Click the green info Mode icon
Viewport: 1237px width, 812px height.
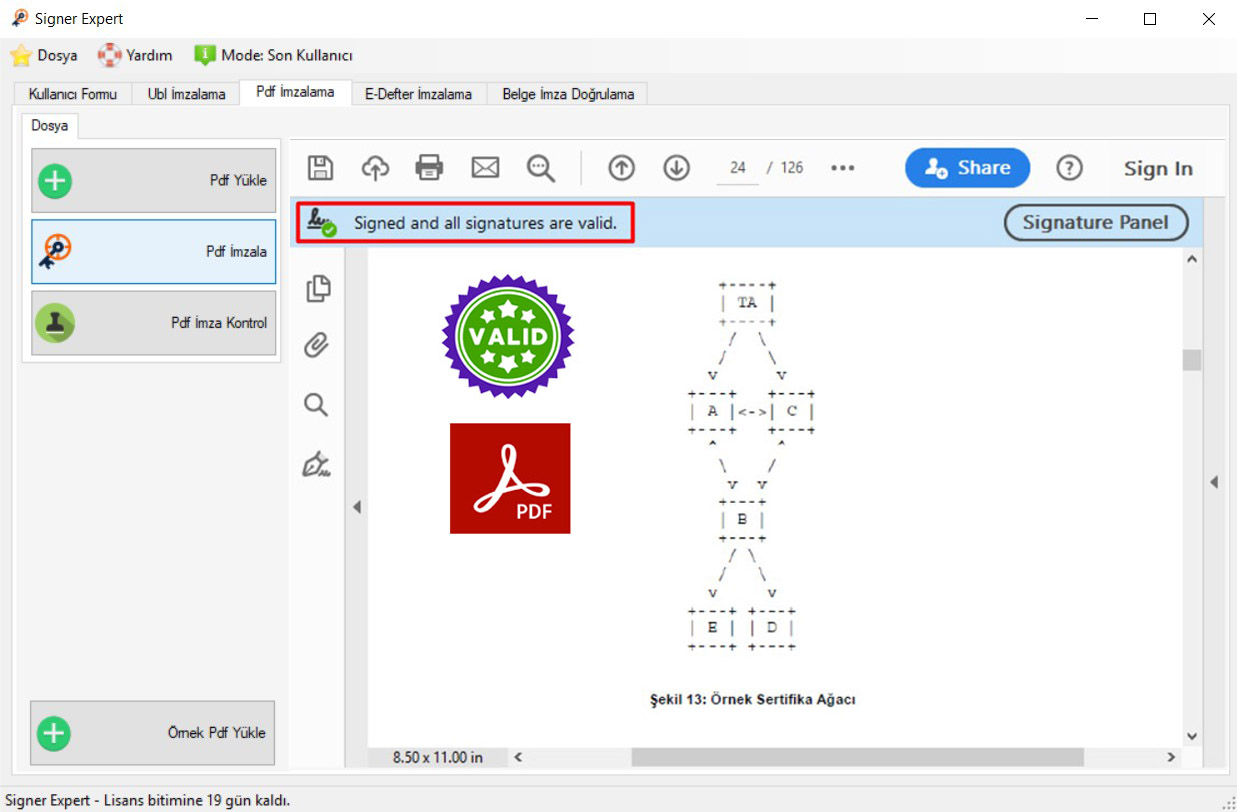205,55
